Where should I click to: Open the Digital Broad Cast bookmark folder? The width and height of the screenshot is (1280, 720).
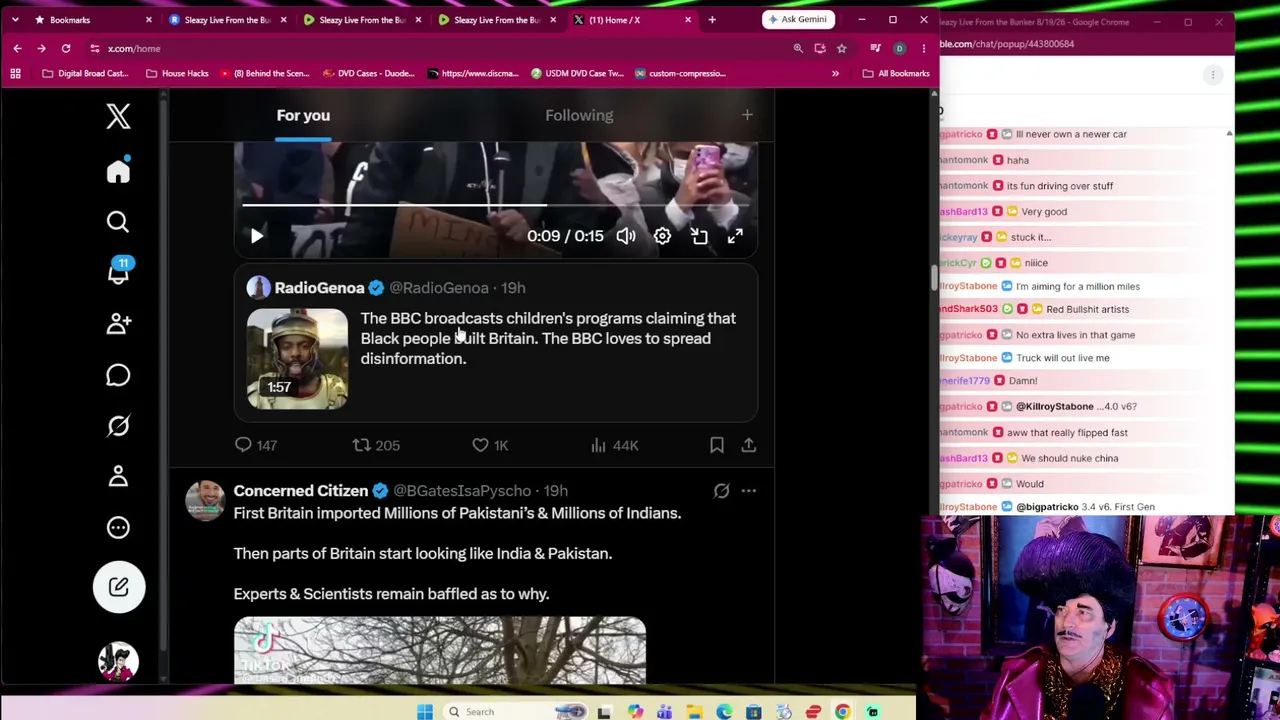click(x=85, y=73)
